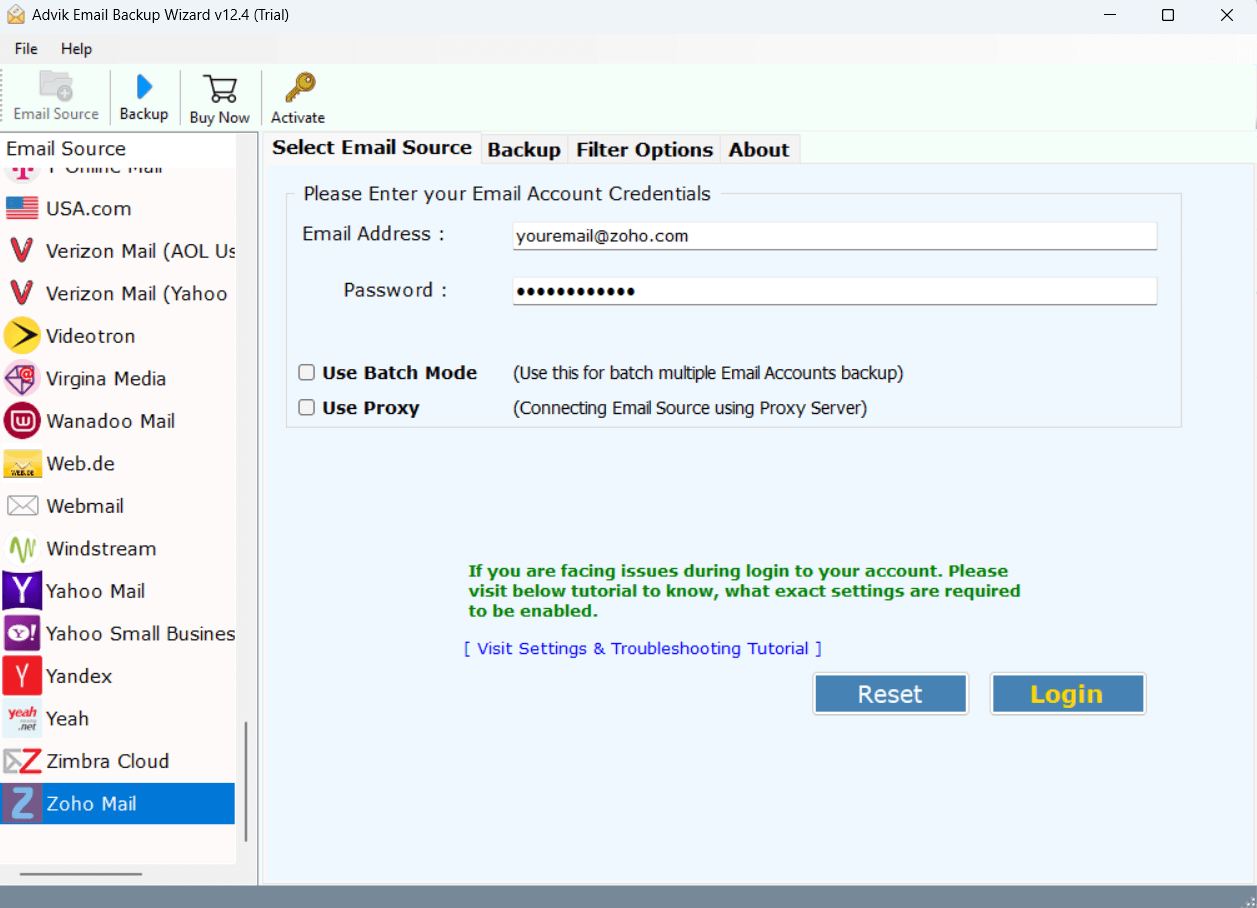This screenshot has height=908, width=1257.
Task: Open Visit Settings & Troubleshooting Tutorial link
Action: click(643, 649)
